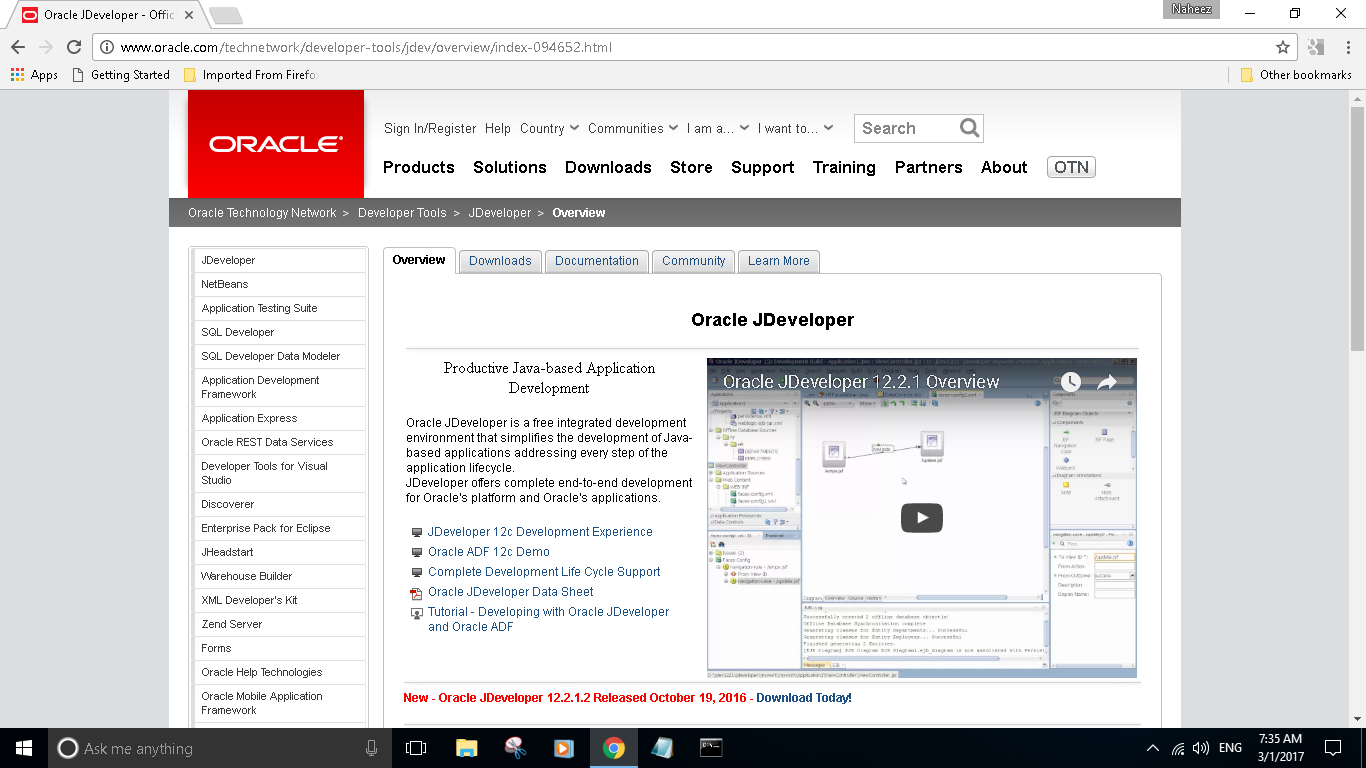Open Oracle REST Data Services in sidebar
1366x768 pixels.
267,442
